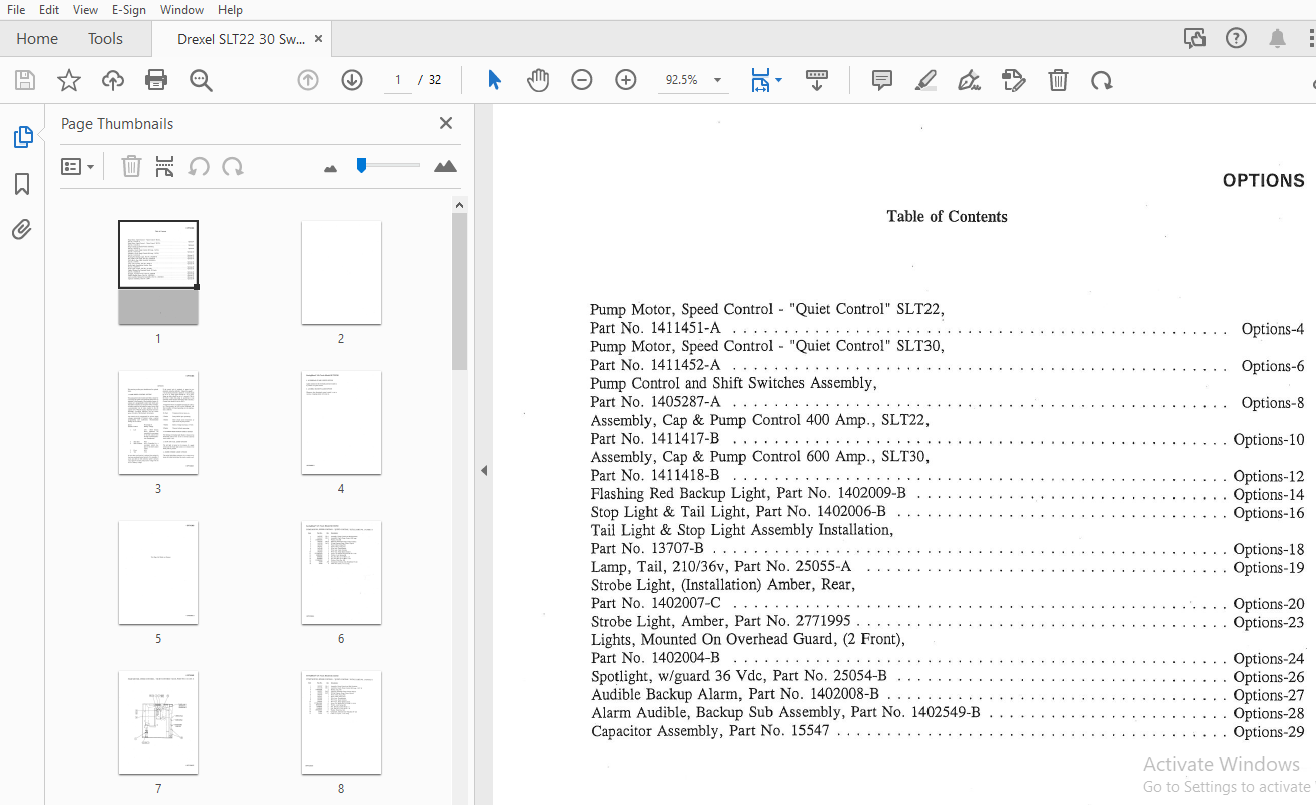Delete selected page in thumbnails panel
The image size is (1316, 805).
pos(131,166)
